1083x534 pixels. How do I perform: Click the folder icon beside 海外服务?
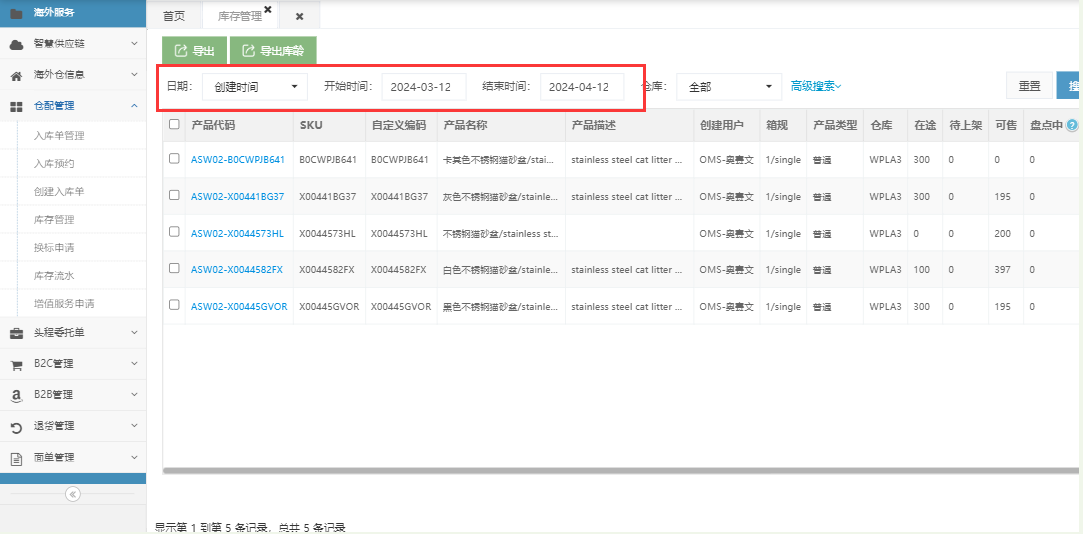[16, 12]
